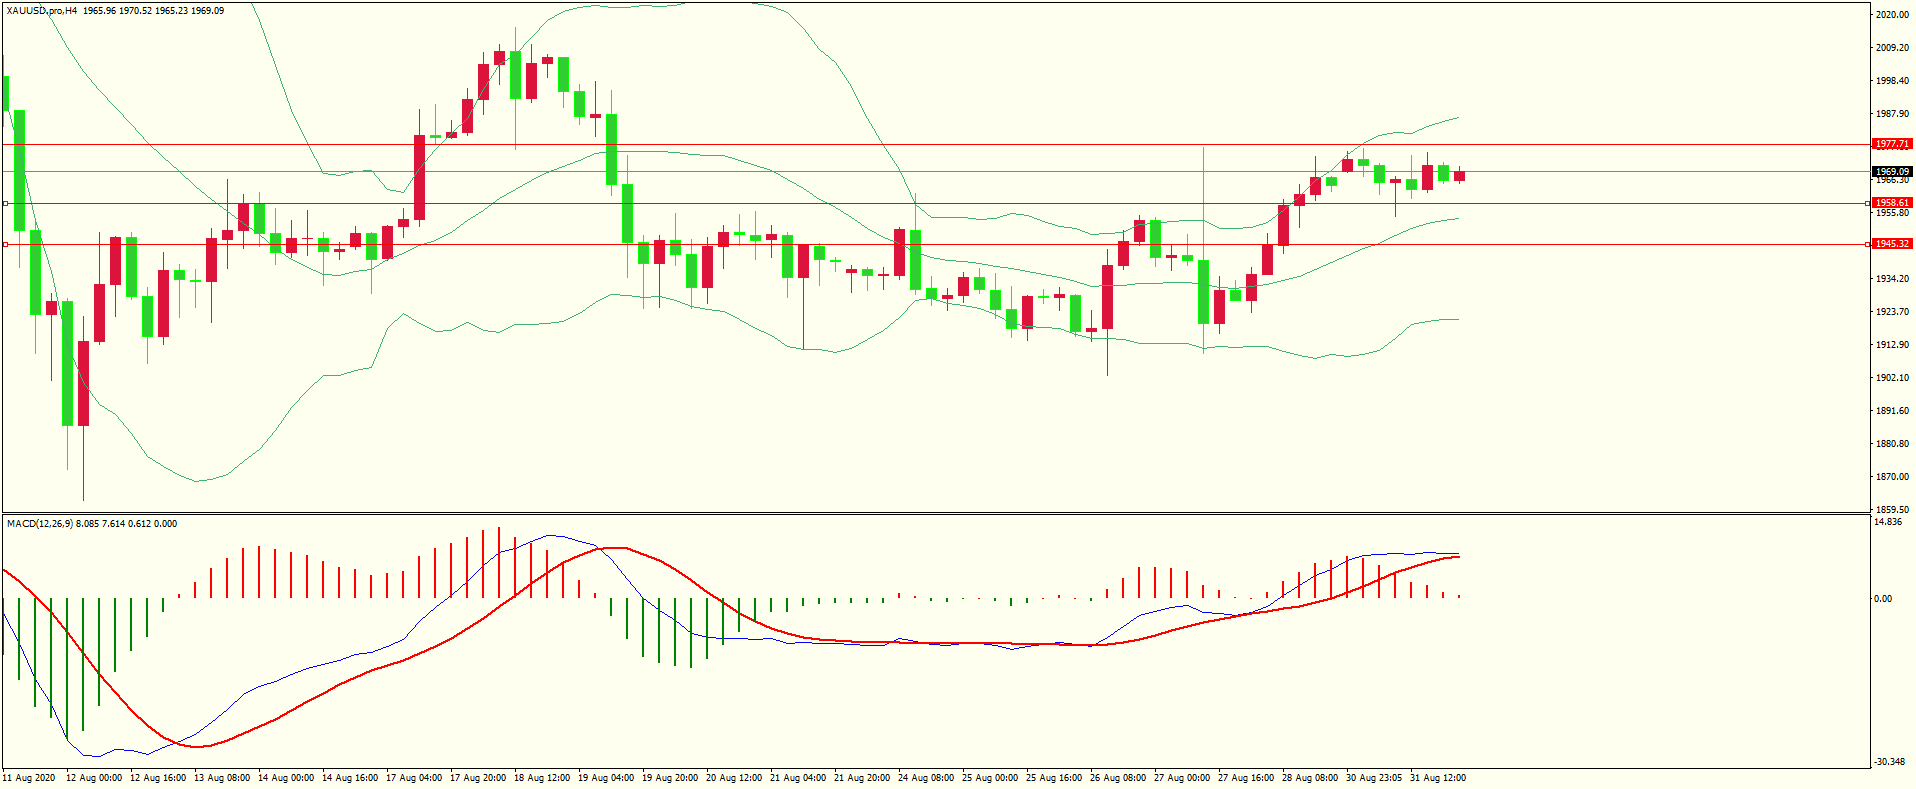Click the 17 Aug 04:00 time label
Viewport: 1916px width, 789px height.
pos(414,778)
